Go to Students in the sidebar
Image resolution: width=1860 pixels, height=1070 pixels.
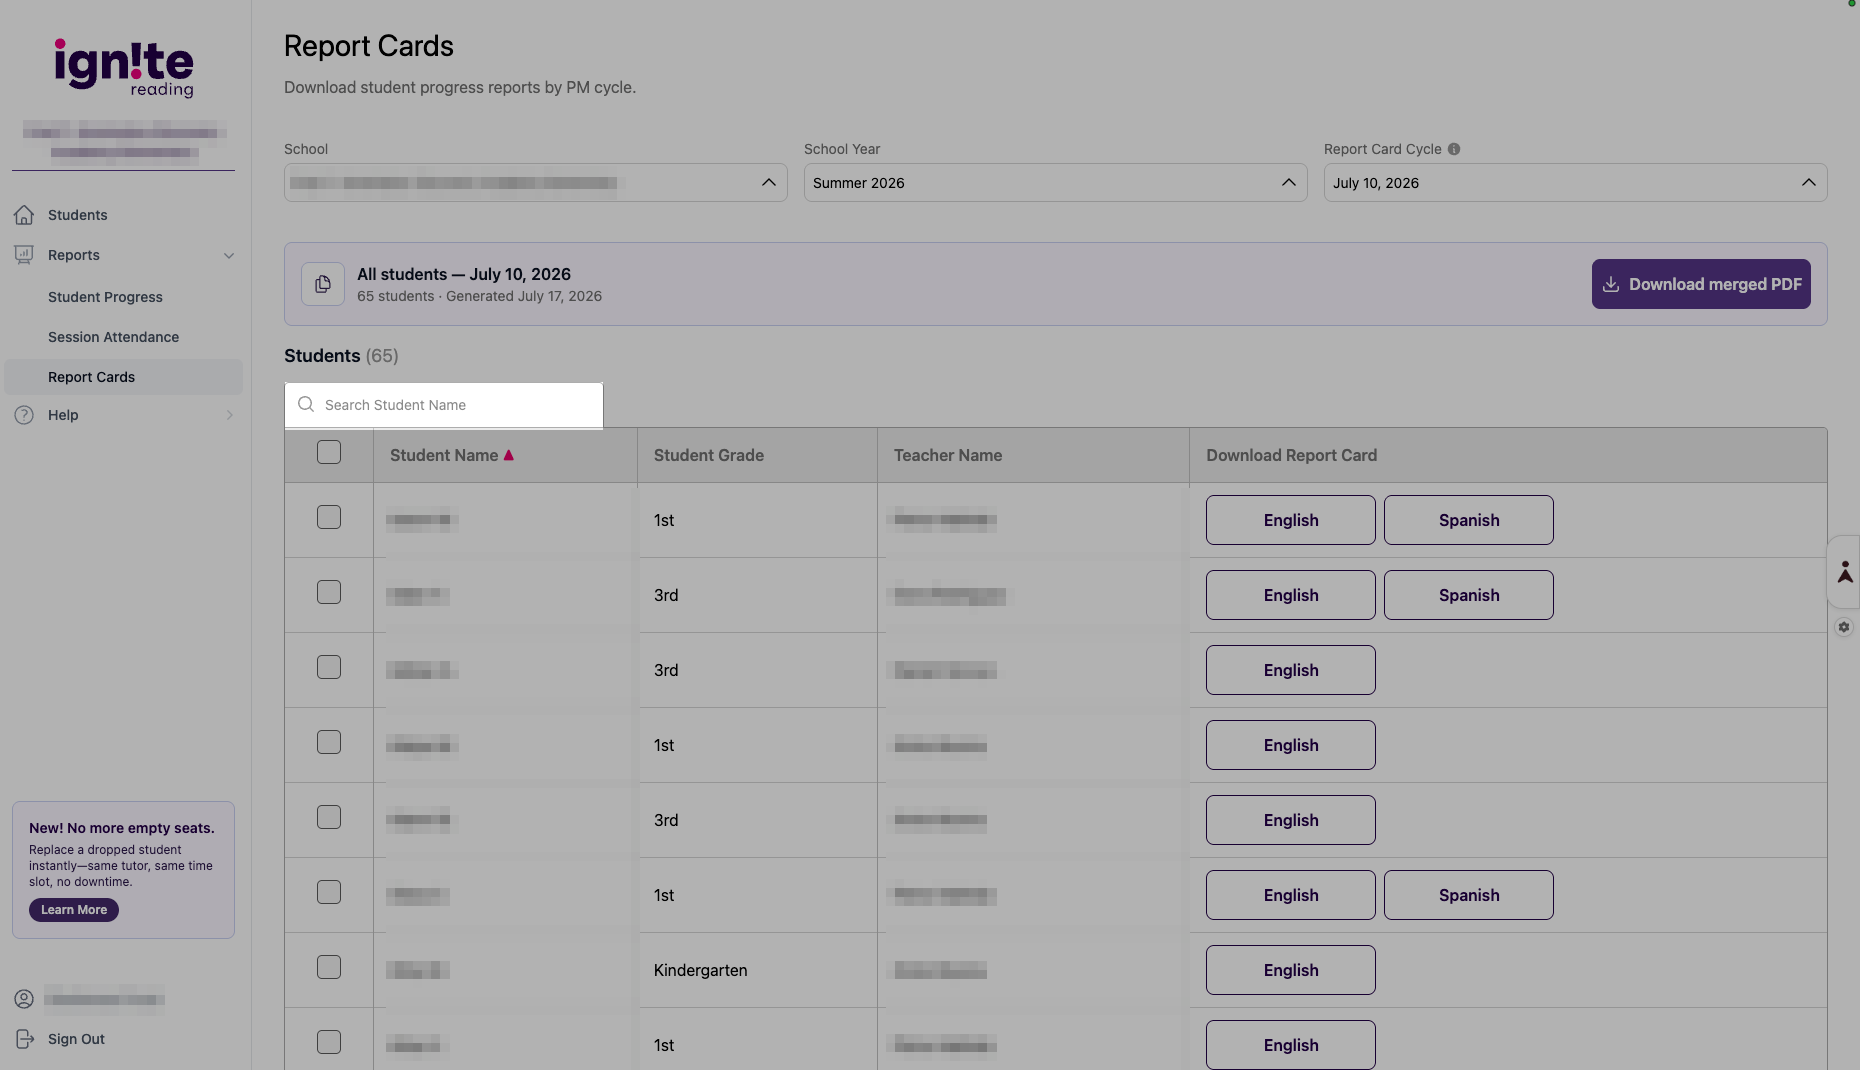tap(78, 215)
